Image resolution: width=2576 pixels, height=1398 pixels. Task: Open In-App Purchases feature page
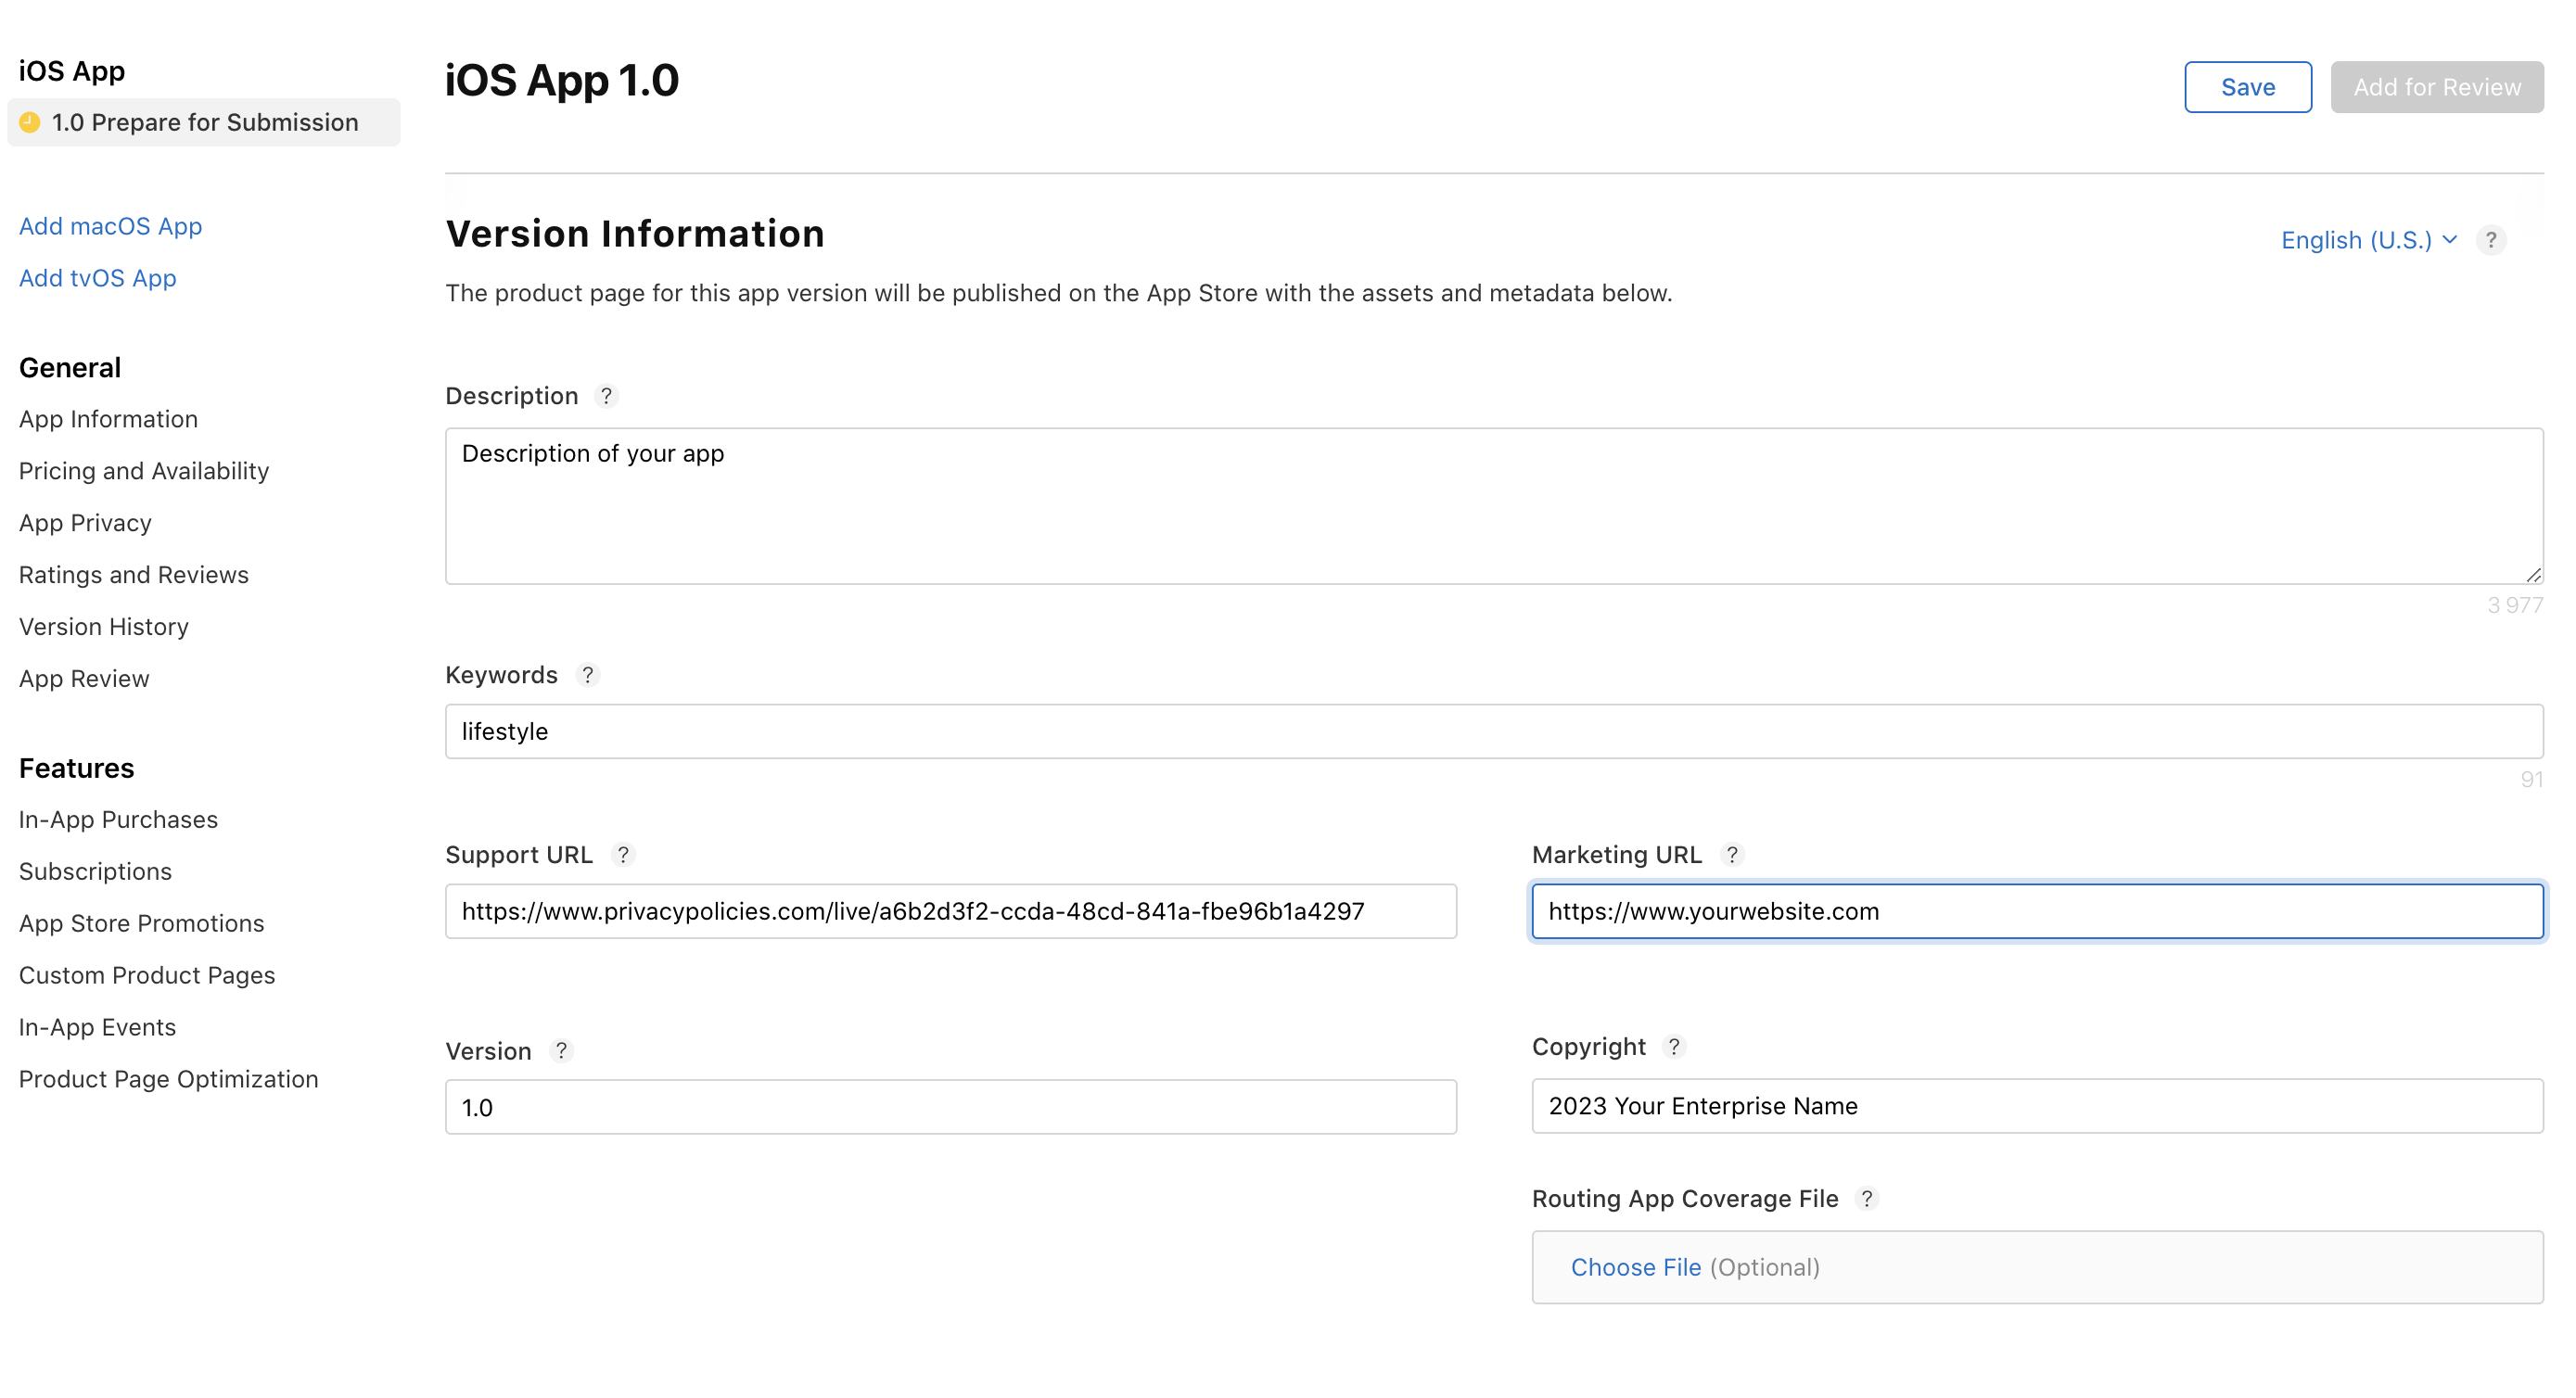(x=118, y=820)
